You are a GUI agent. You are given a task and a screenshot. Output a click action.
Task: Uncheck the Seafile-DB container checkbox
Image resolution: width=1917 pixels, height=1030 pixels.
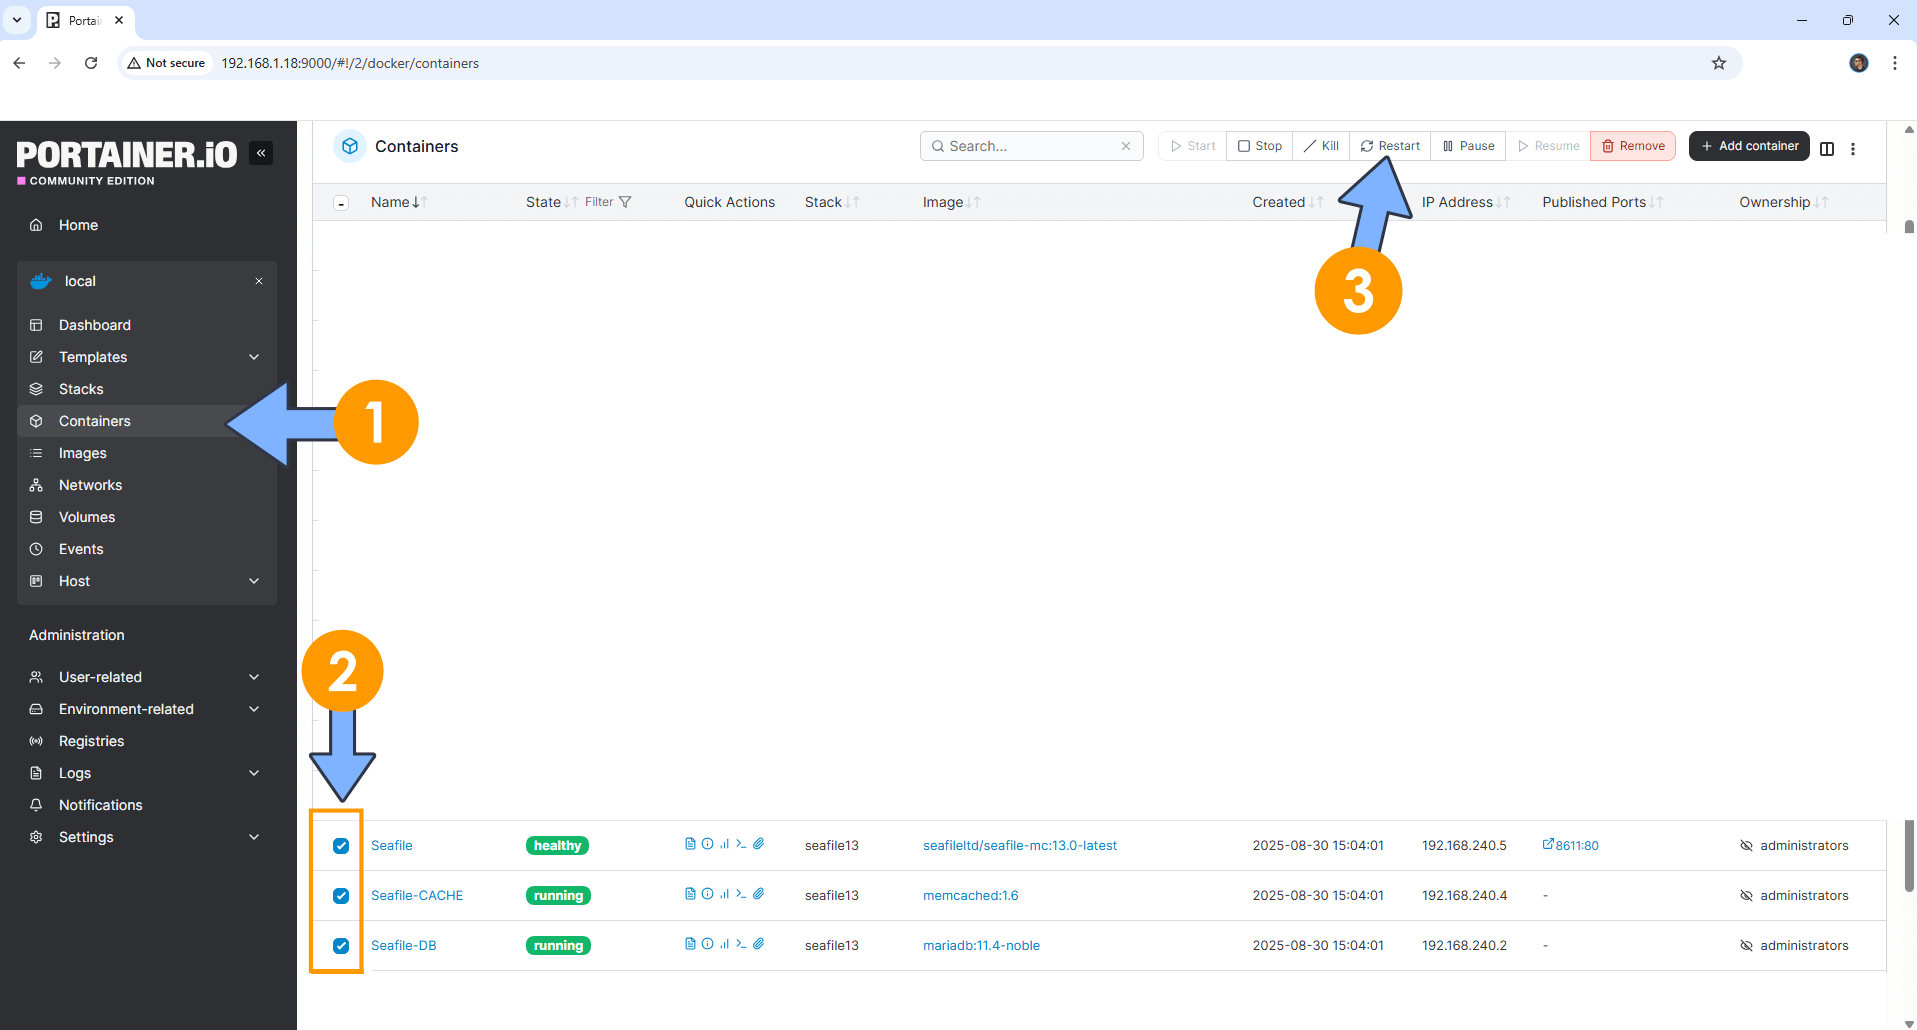click(x=341, y=946)
